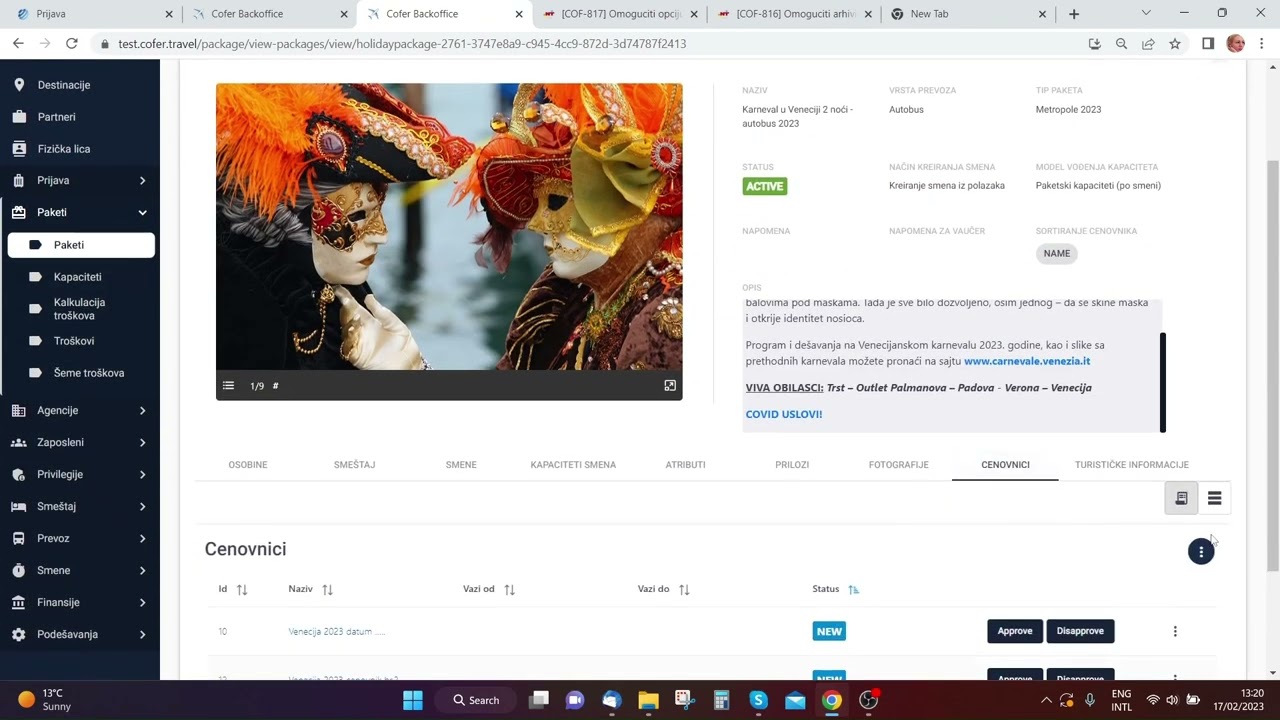Open a new browser tab

[1074, 14]
